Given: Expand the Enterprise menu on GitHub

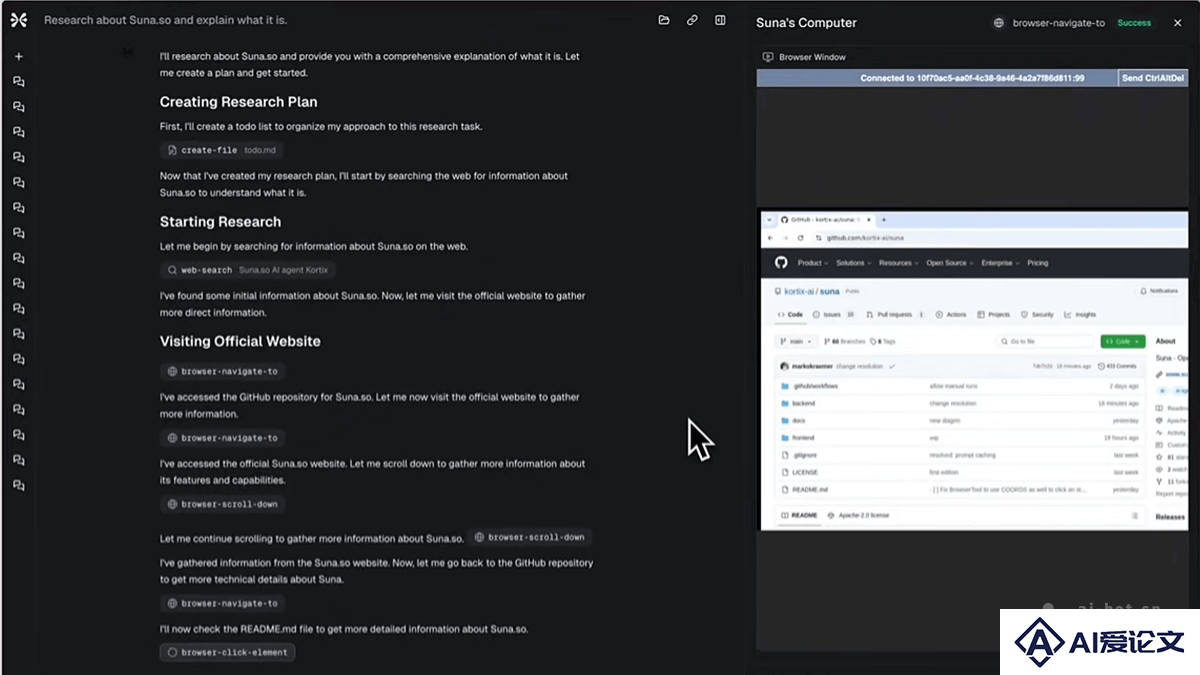Looking at the screenshot, I should click(1000, 263).
